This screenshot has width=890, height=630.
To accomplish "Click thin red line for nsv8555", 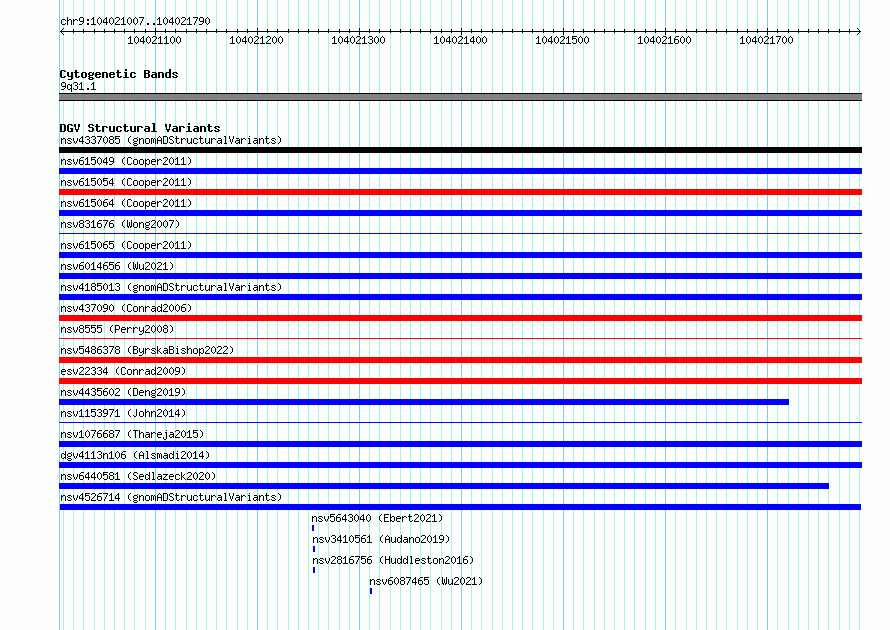I will coord(460,338).
